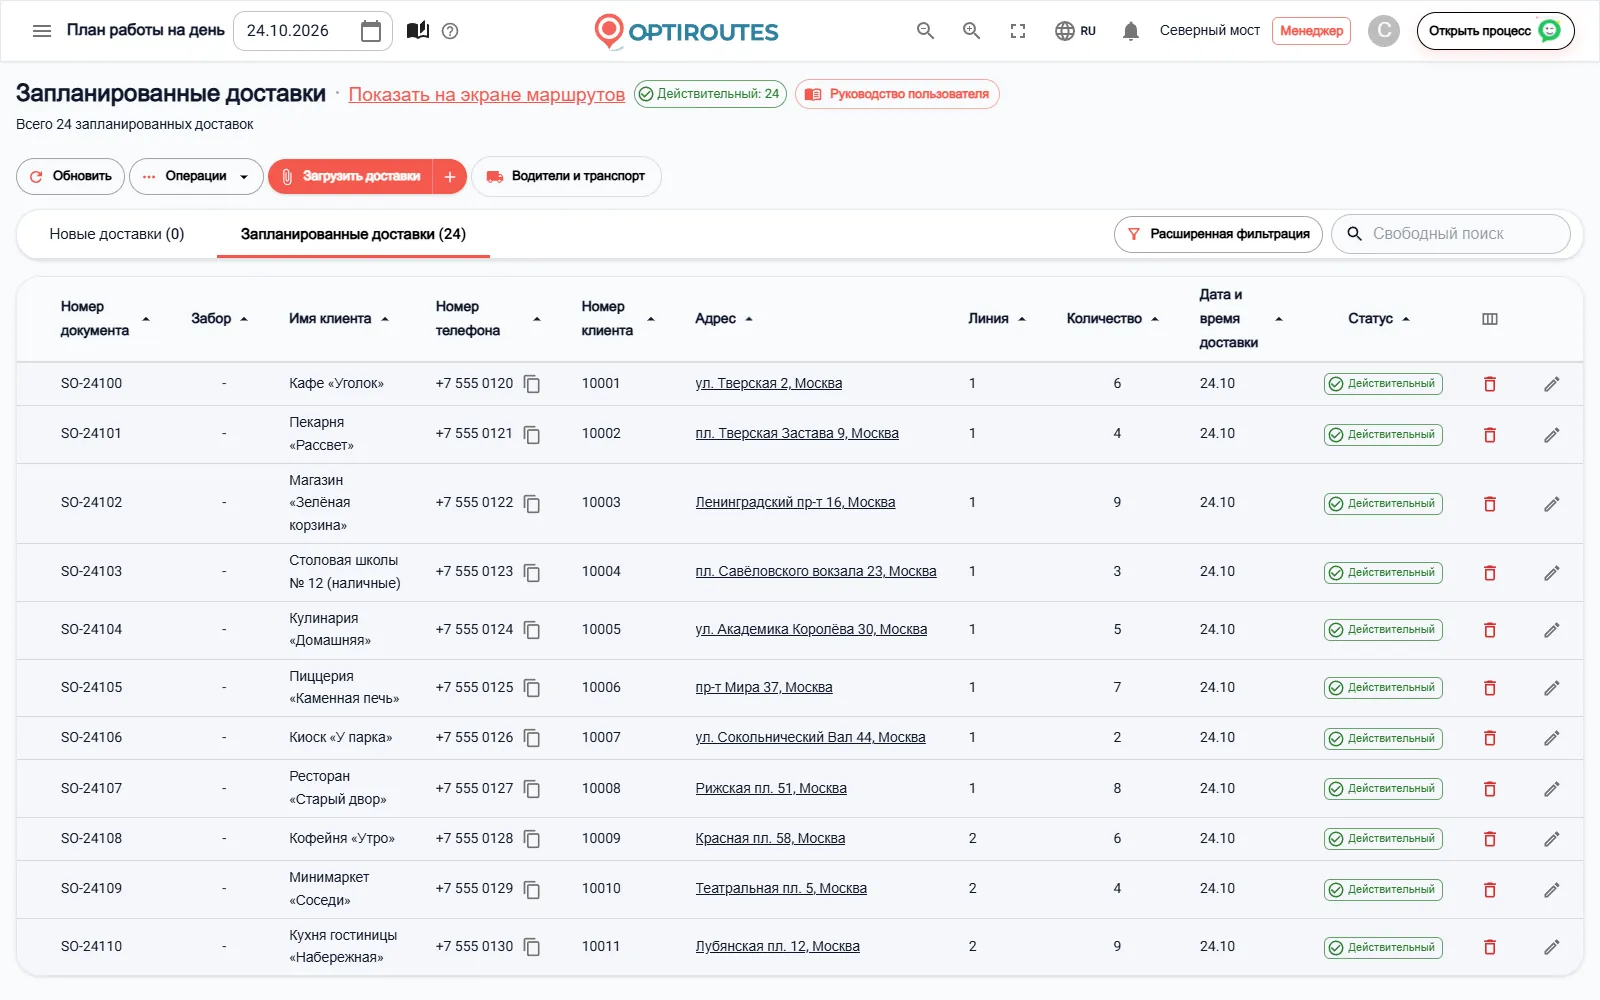Sort by Количество column
Screen dimensions: 1600x1000
point(1112,319)
